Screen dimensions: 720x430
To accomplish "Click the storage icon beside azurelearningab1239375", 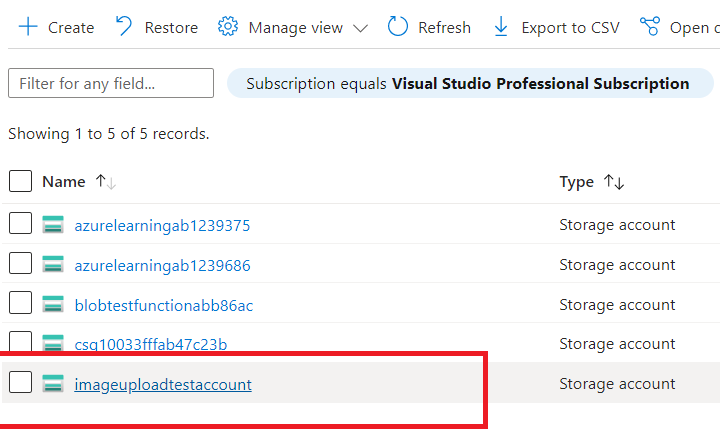I will [53, 225].
